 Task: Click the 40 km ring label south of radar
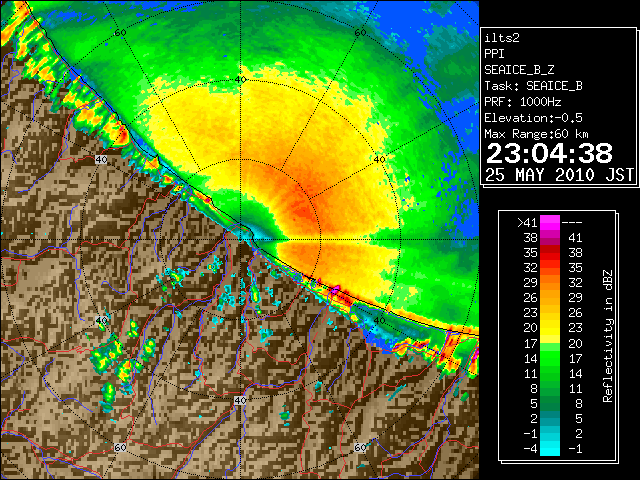[240, 400]
